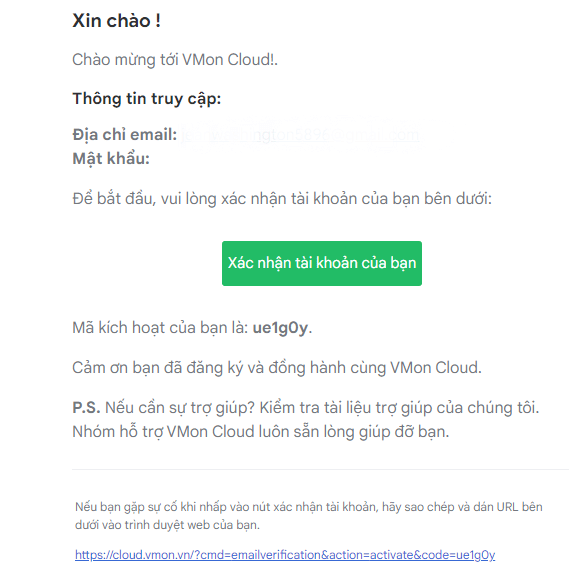The image size is (569, 581).
Task: Click the Nếu bạn gặp sự cố footer note
Action: click(309, 507)
